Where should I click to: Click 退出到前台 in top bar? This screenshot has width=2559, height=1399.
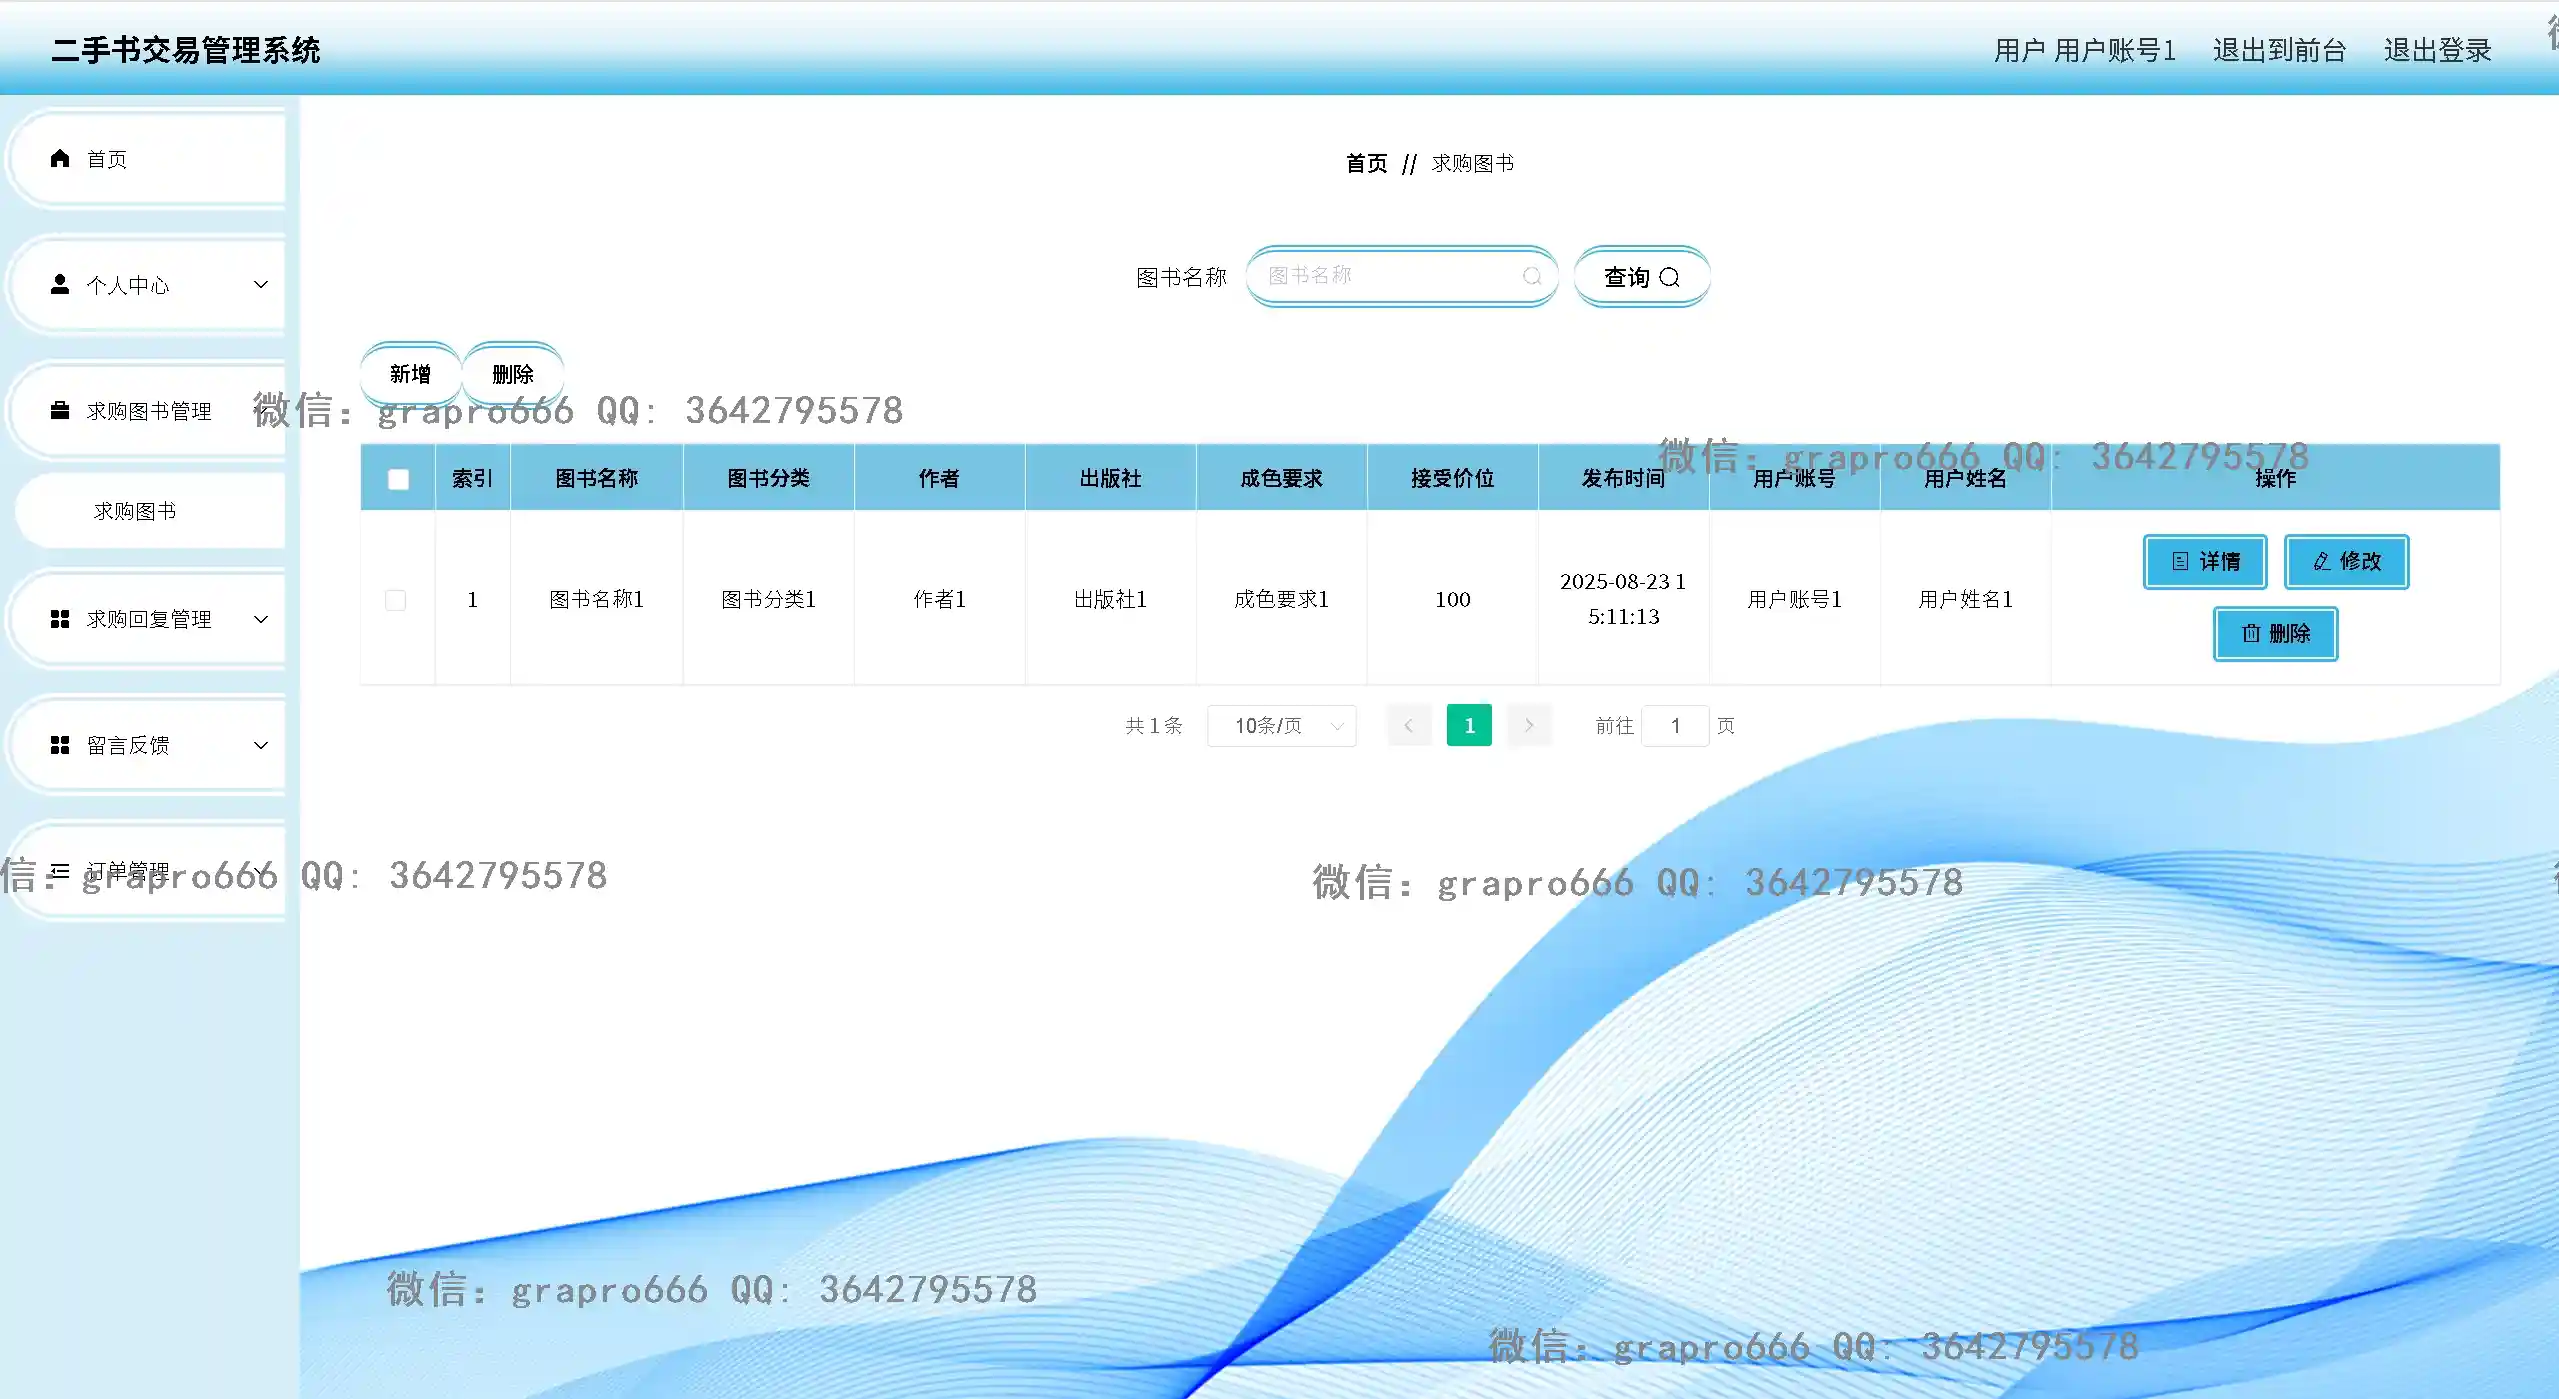point(2279,50)
